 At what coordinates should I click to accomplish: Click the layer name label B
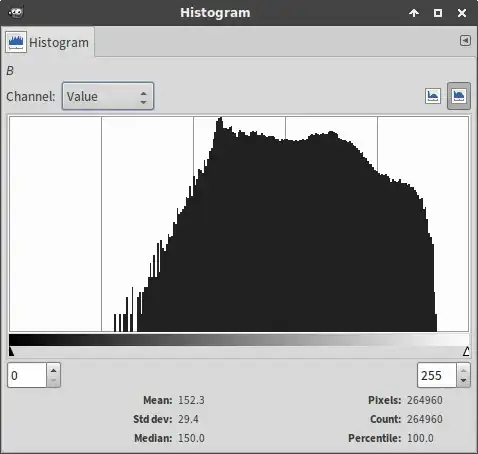[10, 71]
